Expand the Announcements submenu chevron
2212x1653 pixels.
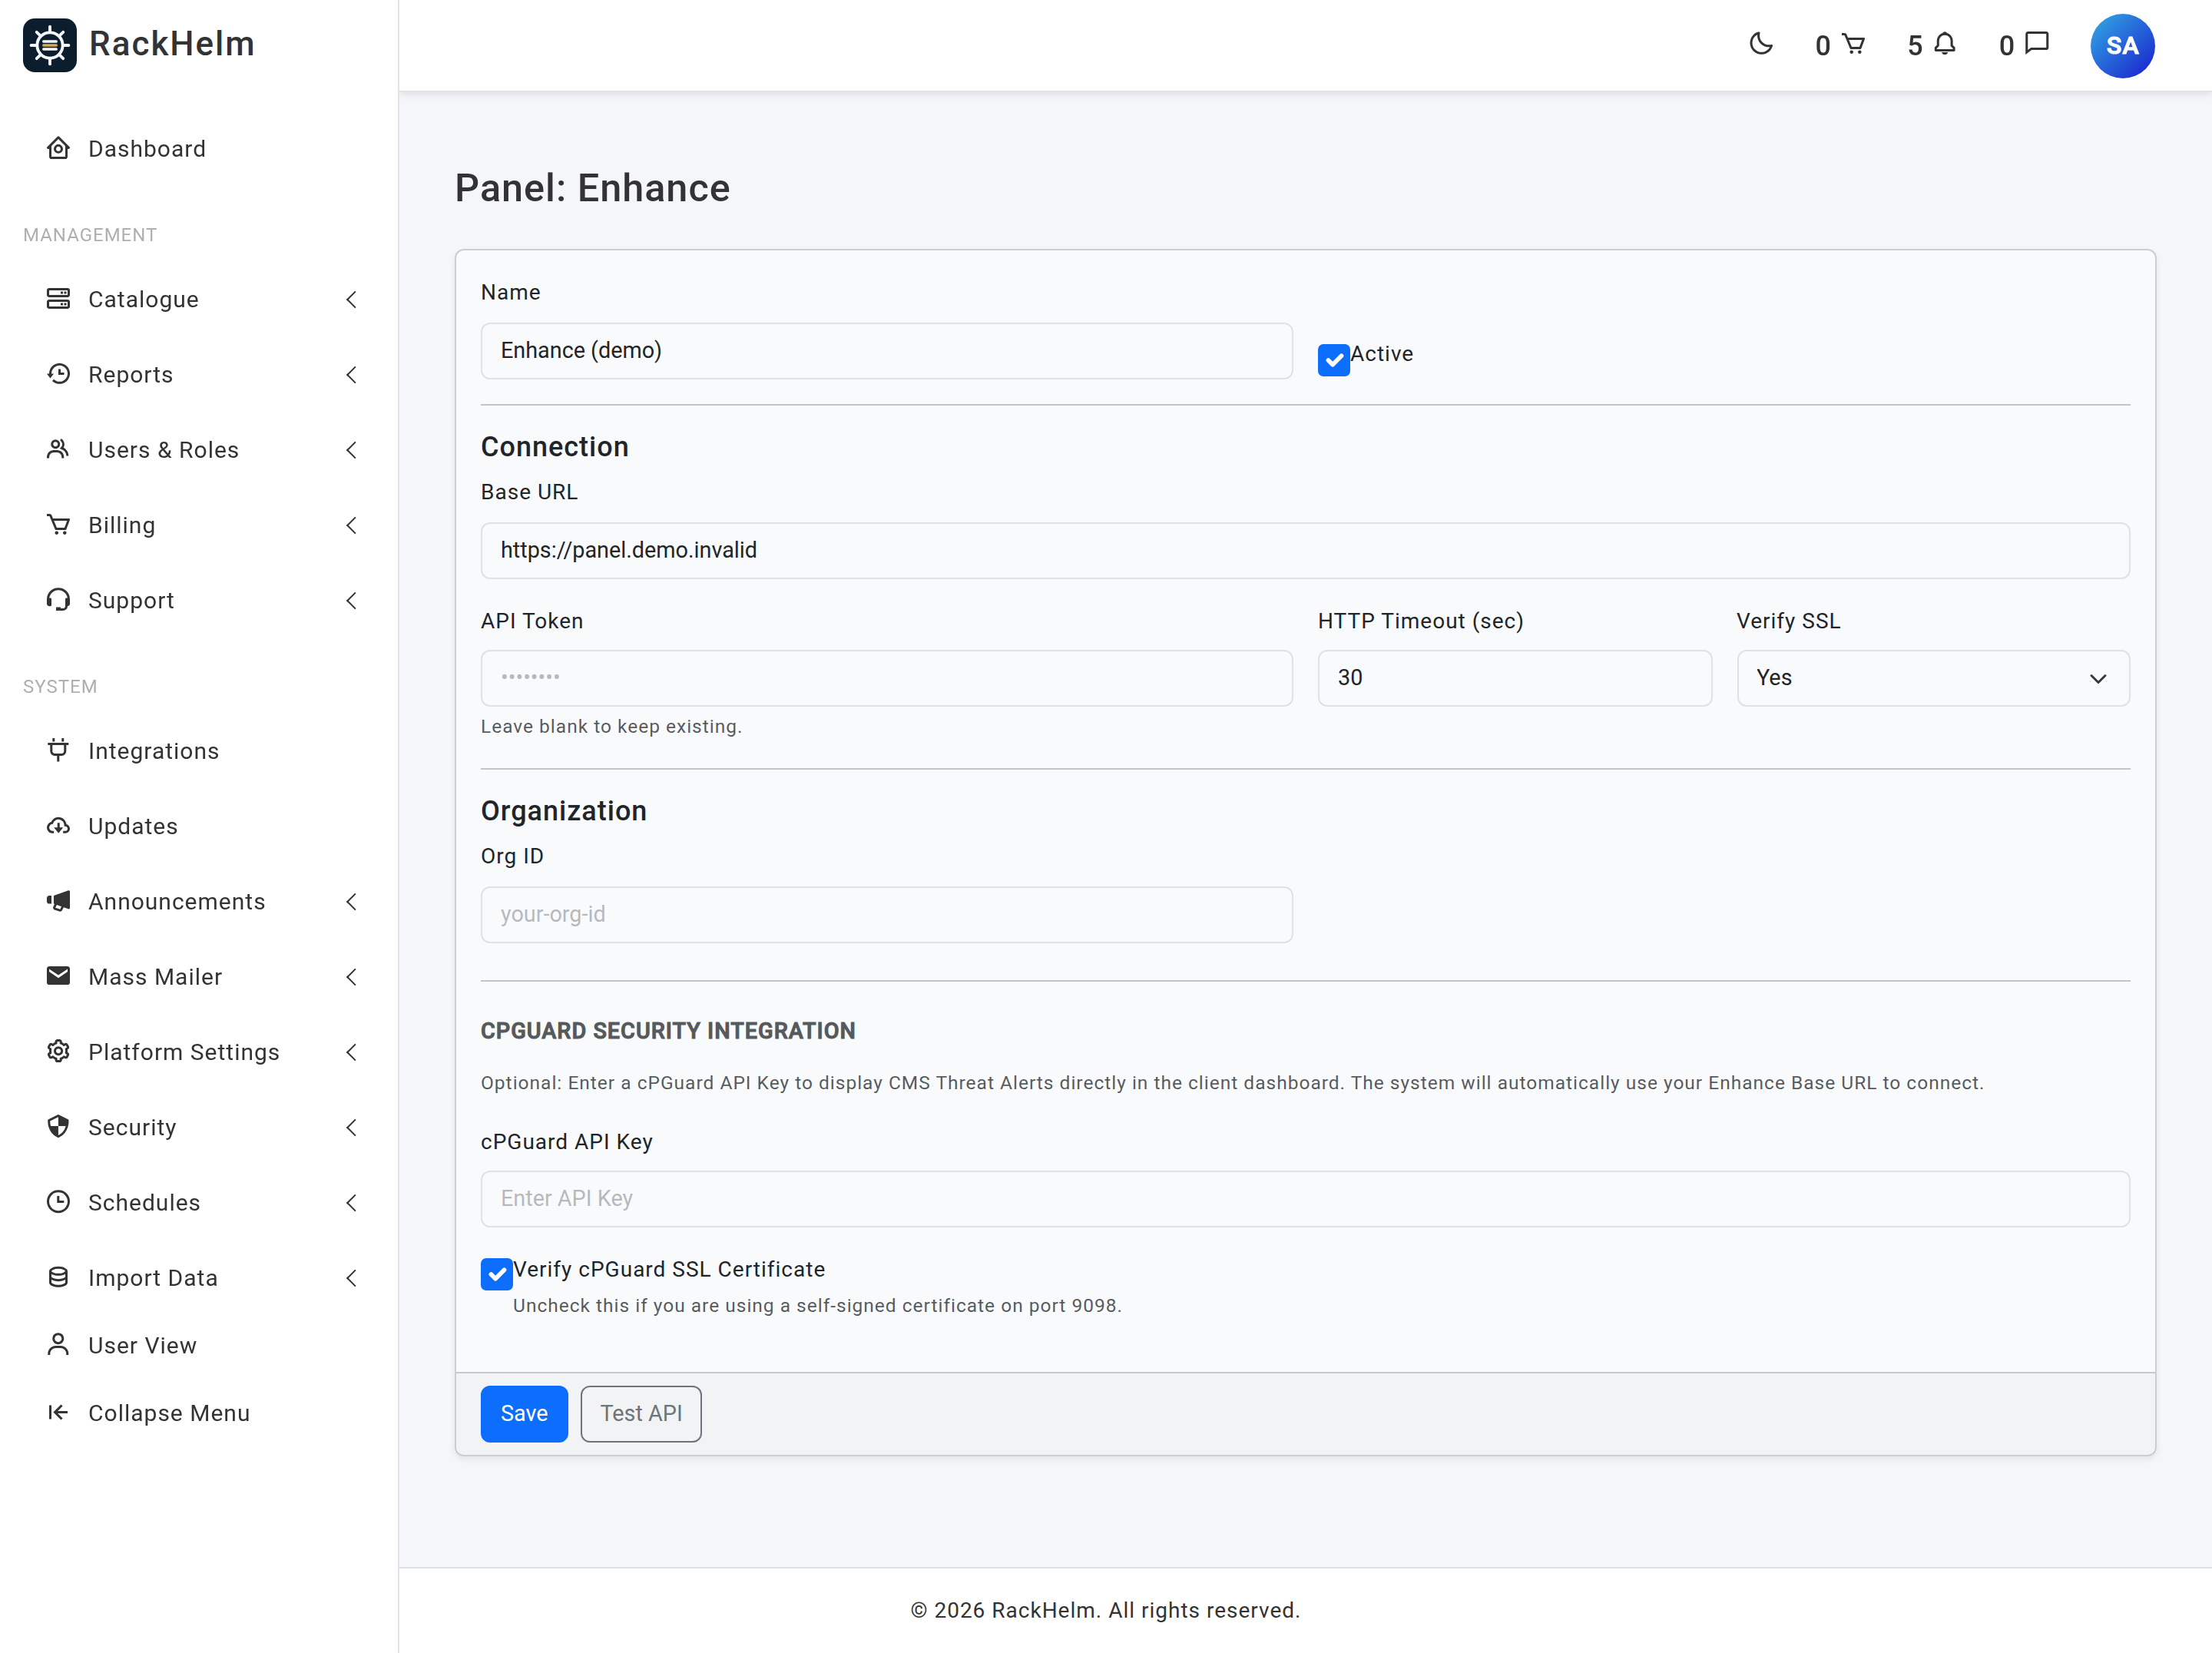click(351, 901)
